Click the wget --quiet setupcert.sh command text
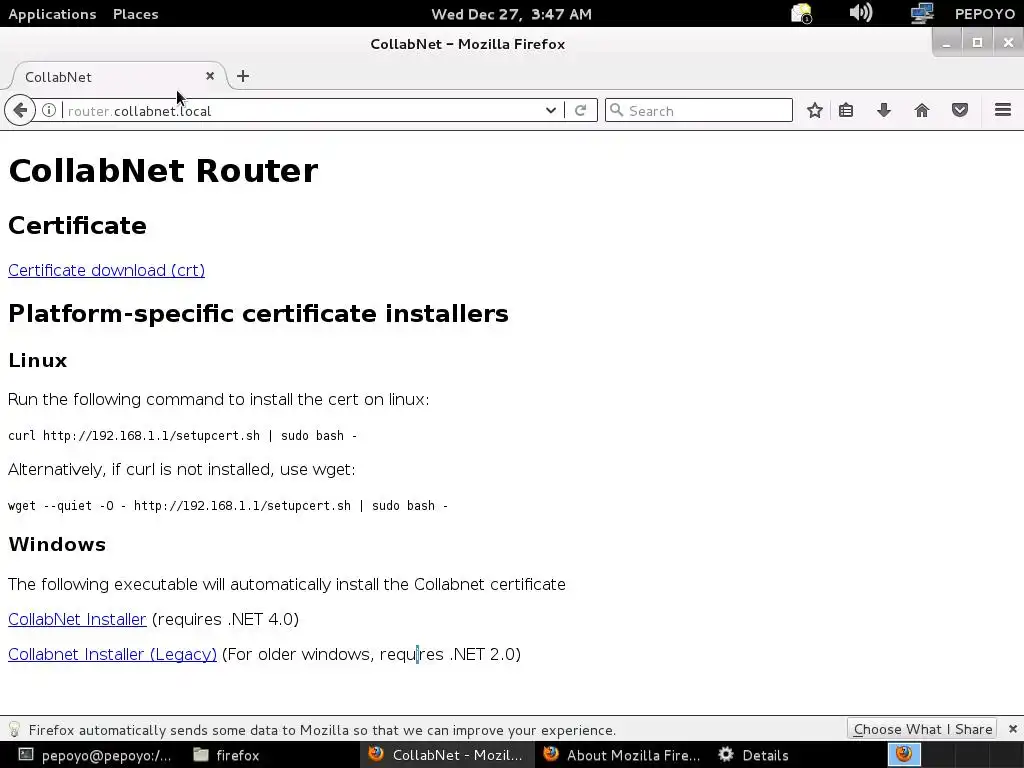Screen dimensions: 1024x768 228,505
